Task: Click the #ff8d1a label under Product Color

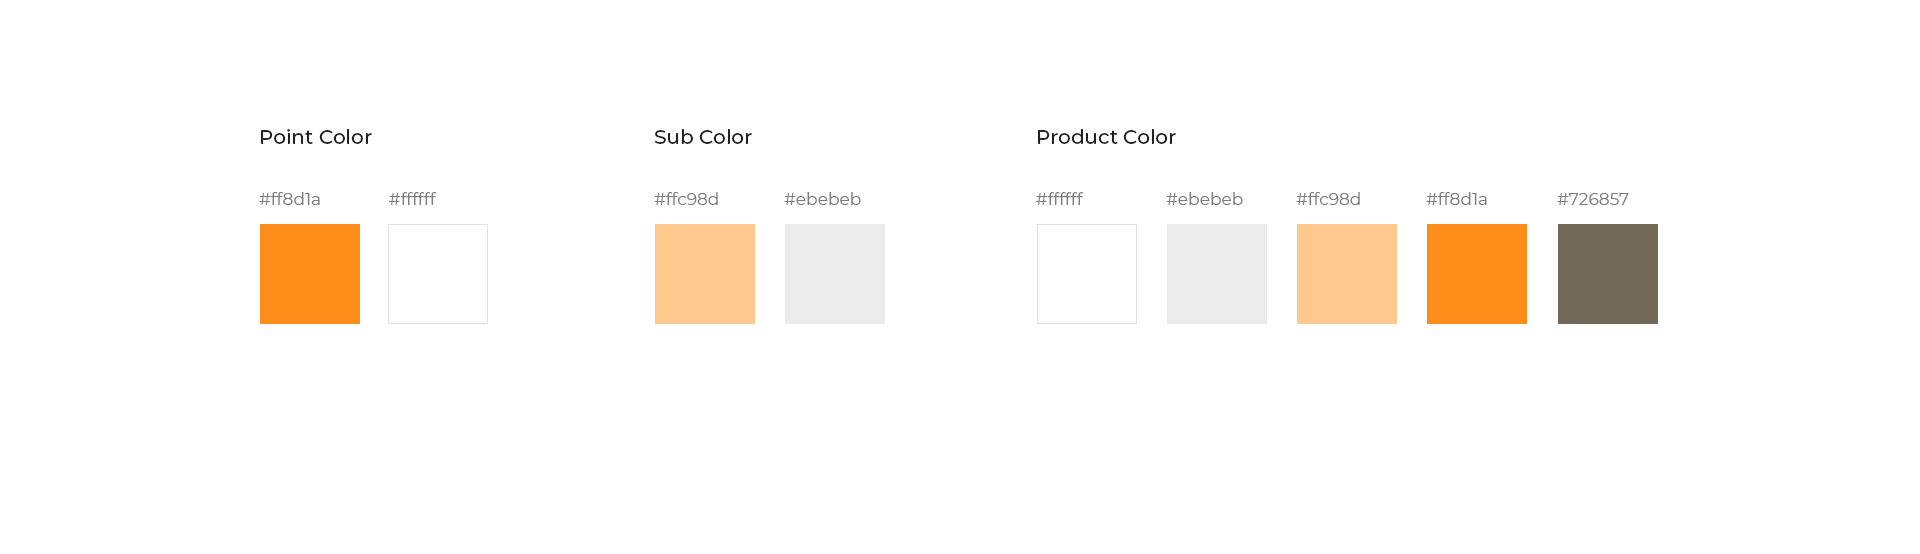Action: 1457,199
